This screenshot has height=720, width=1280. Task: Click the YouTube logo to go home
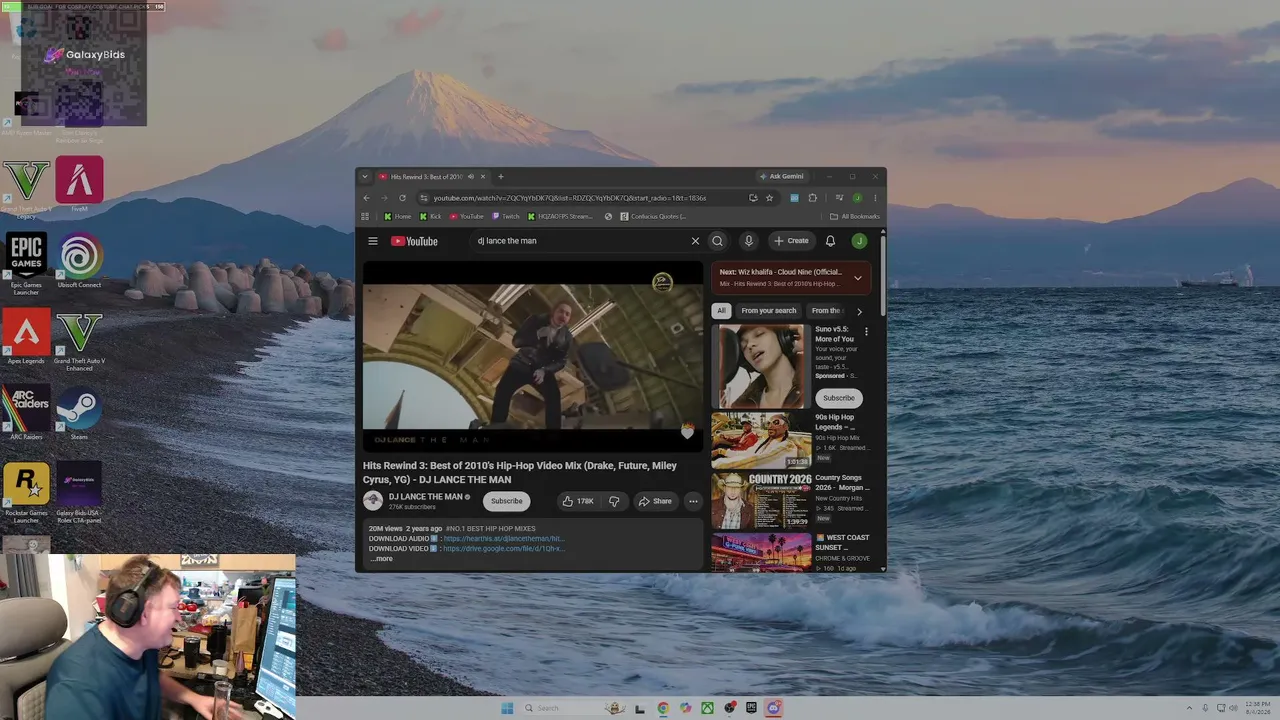coord(414,241)
